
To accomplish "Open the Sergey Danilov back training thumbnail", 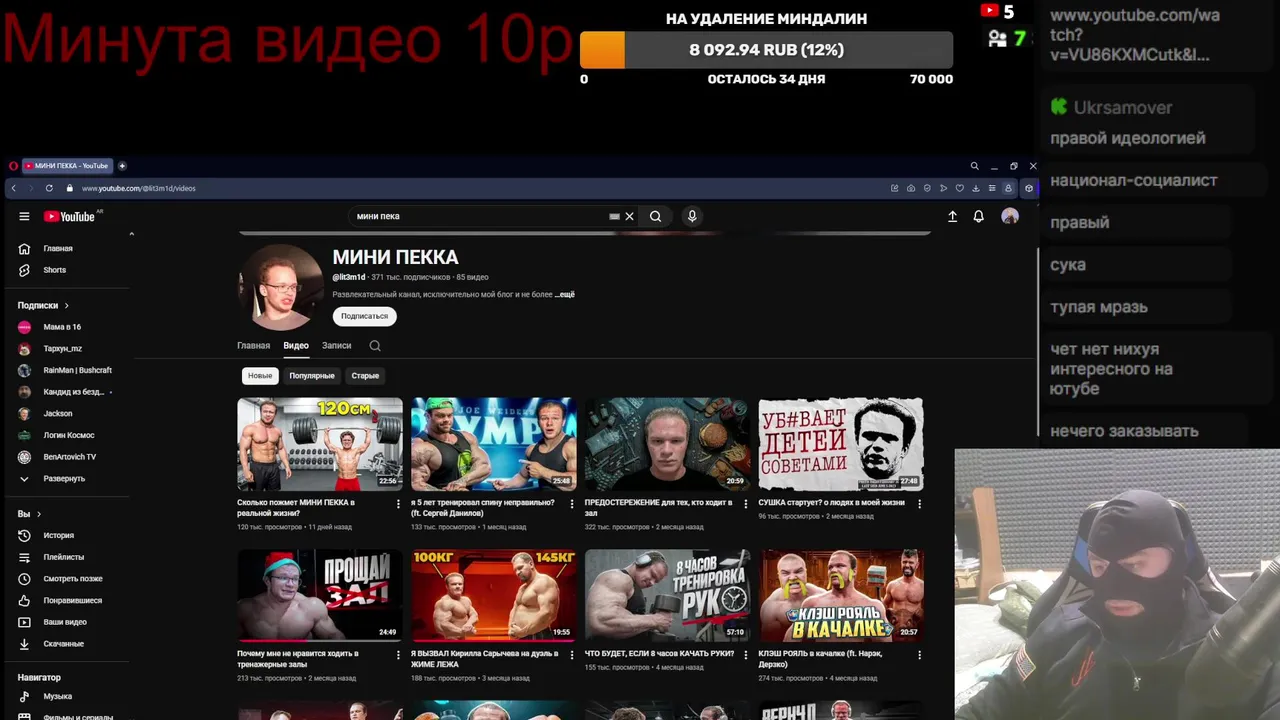I will coord(494,444).
